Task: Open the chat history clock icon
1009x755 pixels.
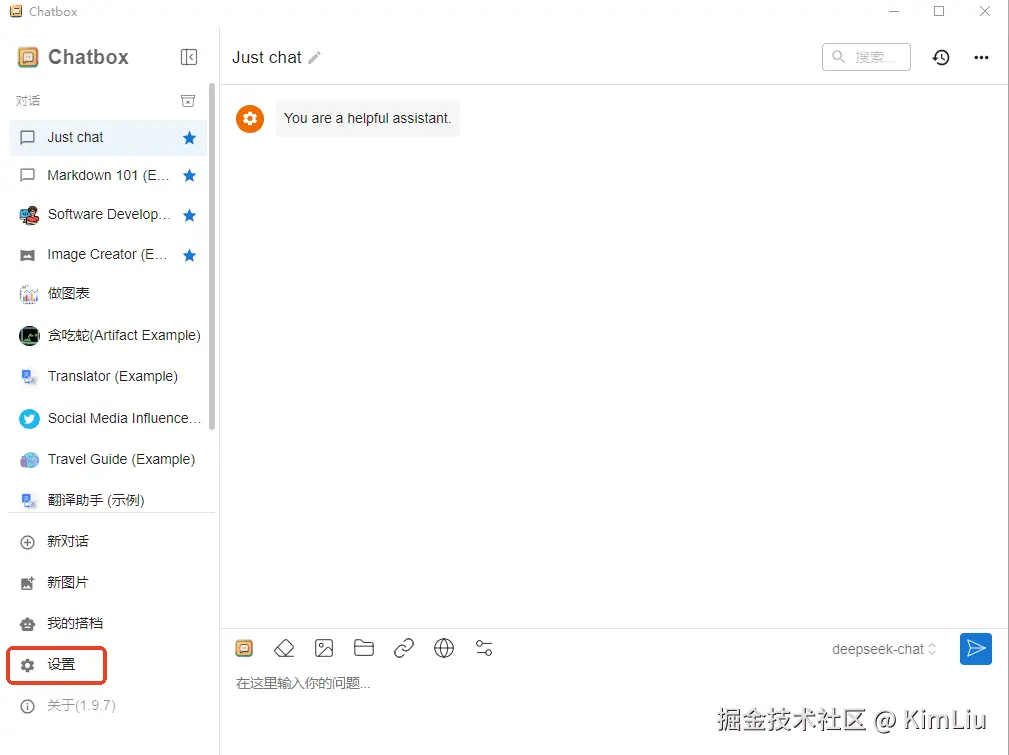Action: point(941,57)
